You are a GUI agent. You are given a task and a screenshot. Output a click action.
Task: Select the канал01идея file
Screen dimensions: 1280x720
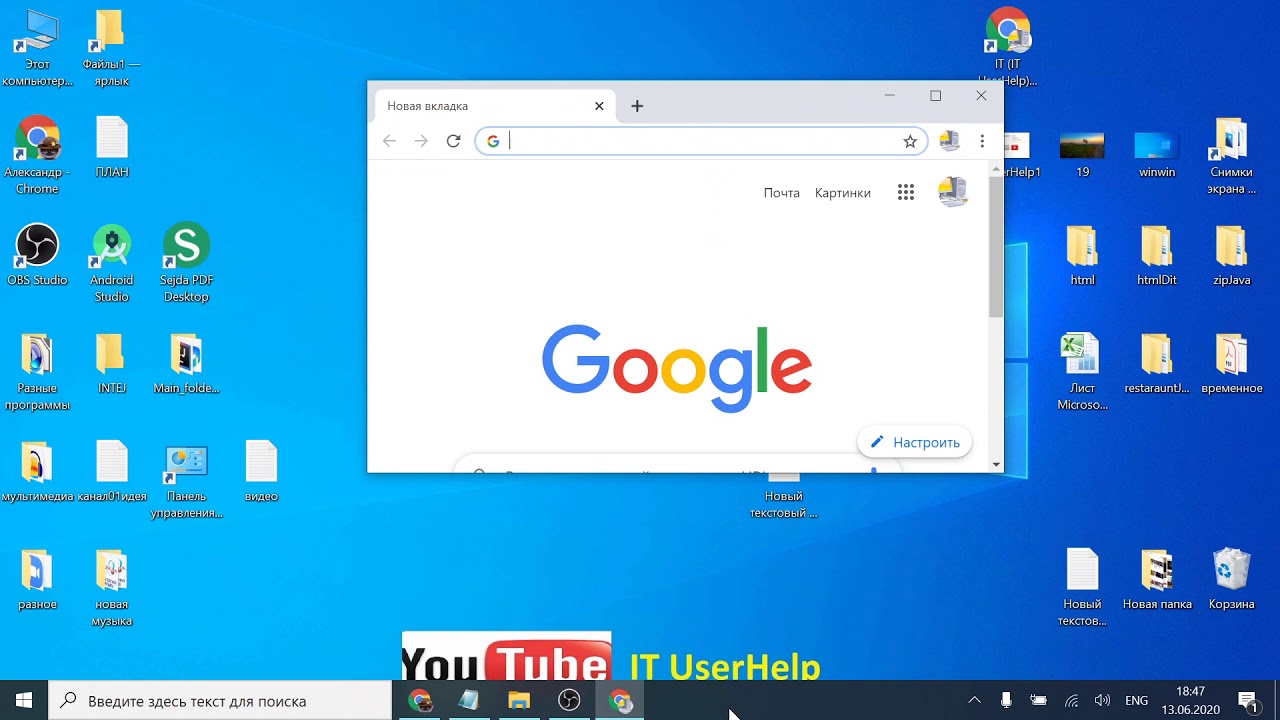coord(112,471)
